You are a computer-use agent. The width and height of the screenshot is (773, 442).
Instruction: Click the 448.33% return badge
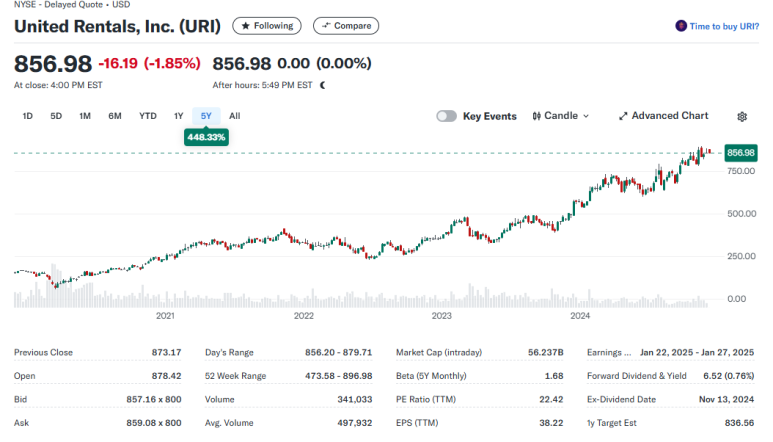tap(206, 137)
